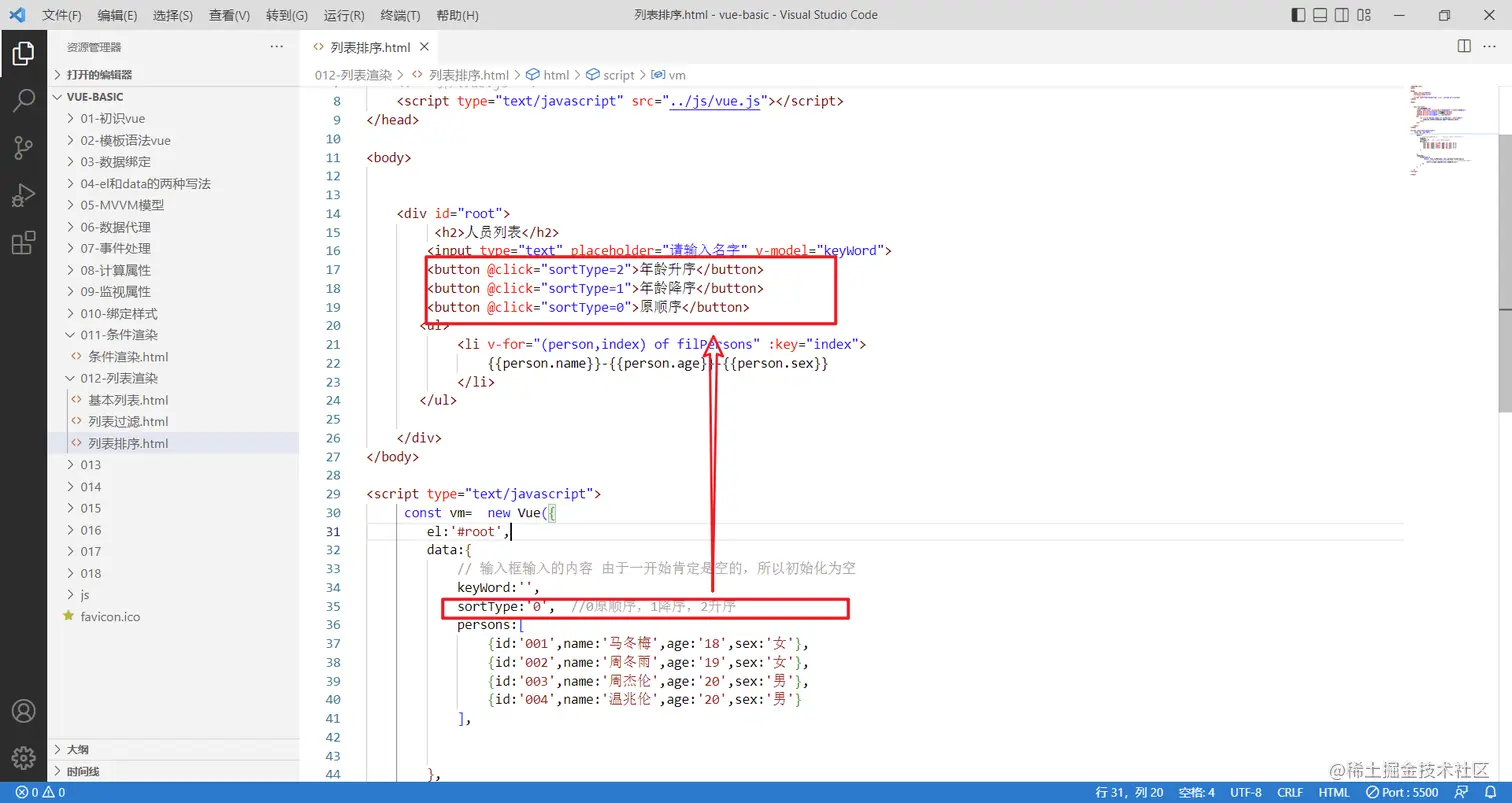
Task: Split the editor to the right
Action: tap(1464, 47)
